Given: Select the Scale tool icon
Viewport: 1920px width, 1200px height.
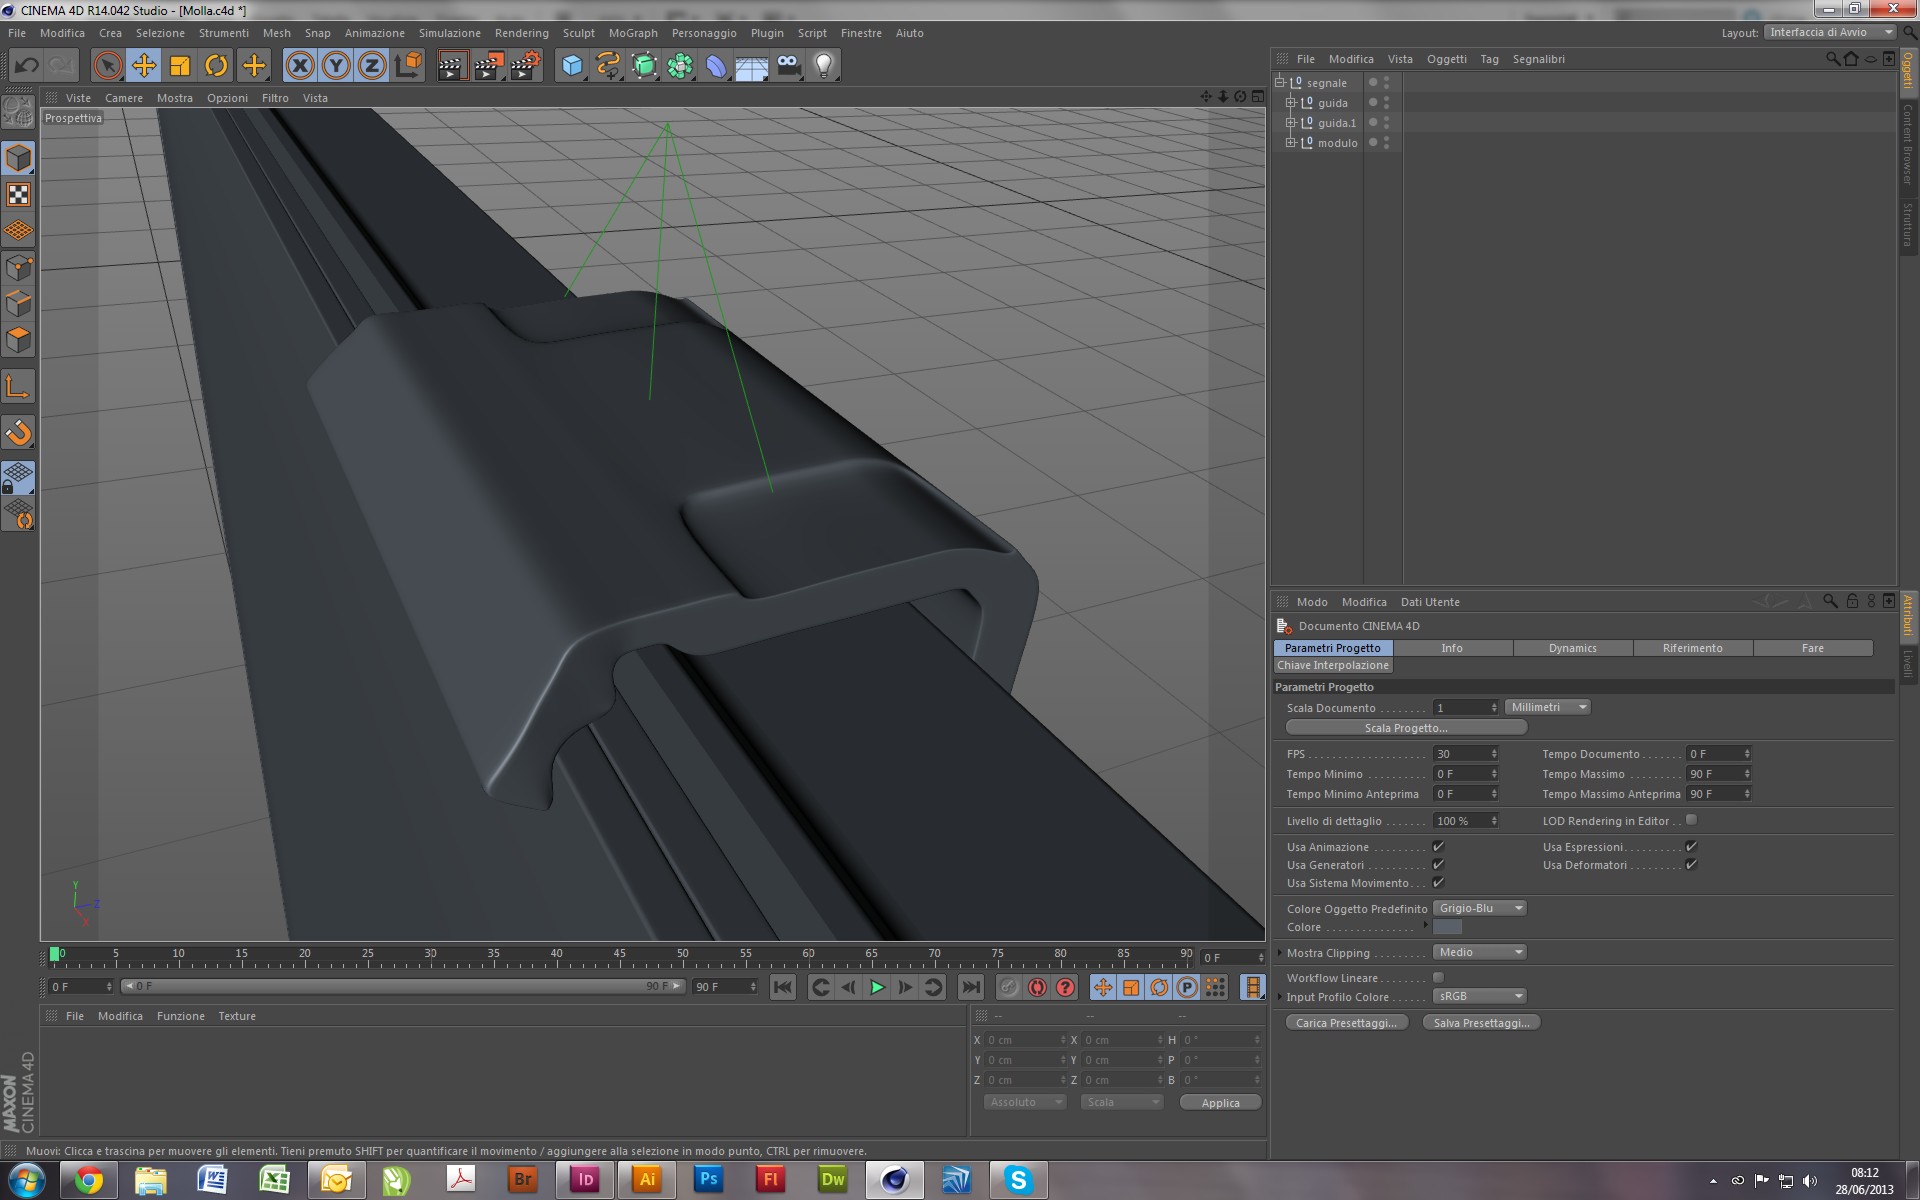Looking at the screenshot, I should click(180, 66).
